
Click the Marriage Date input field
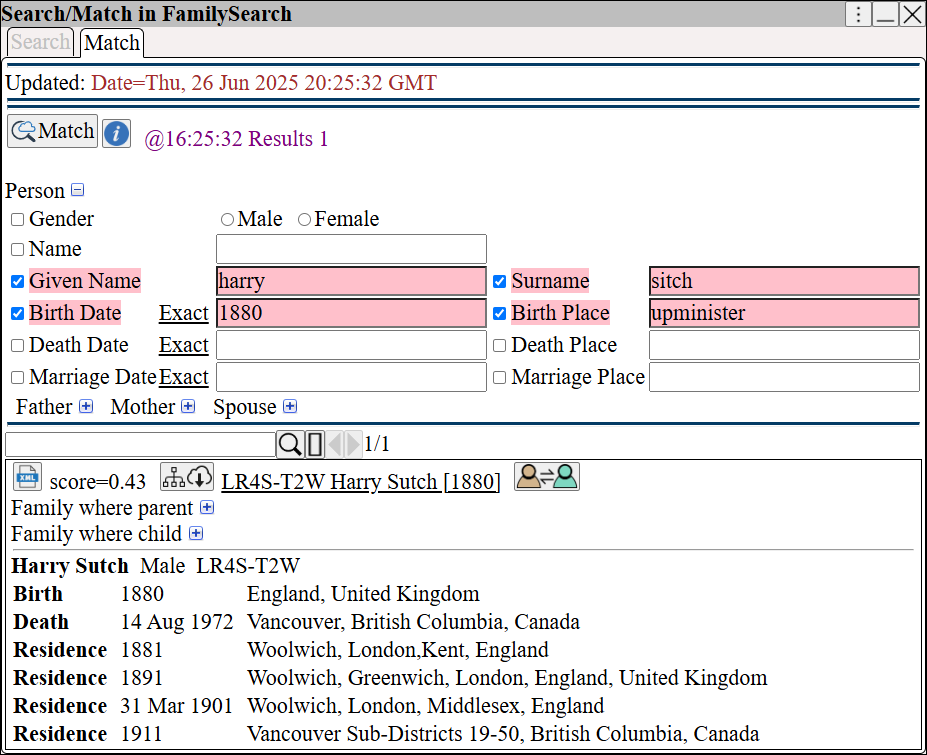[351, 377]
